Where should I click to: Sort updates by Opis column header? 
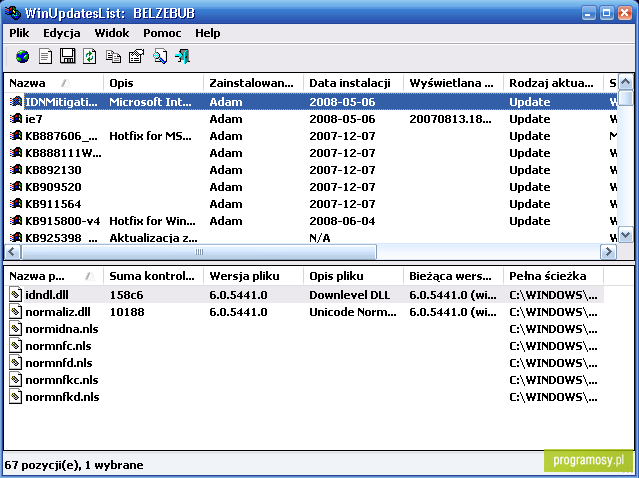[x=154, y=83]
